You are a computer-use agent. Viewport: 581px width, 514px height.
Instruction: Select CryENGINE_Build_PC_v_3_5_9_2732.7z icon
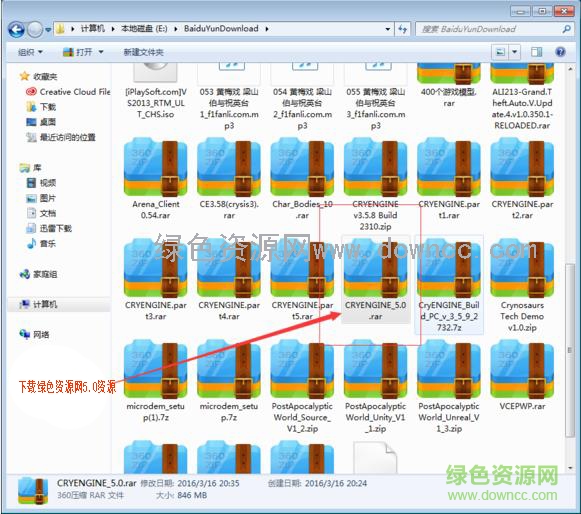pos(449,268)
